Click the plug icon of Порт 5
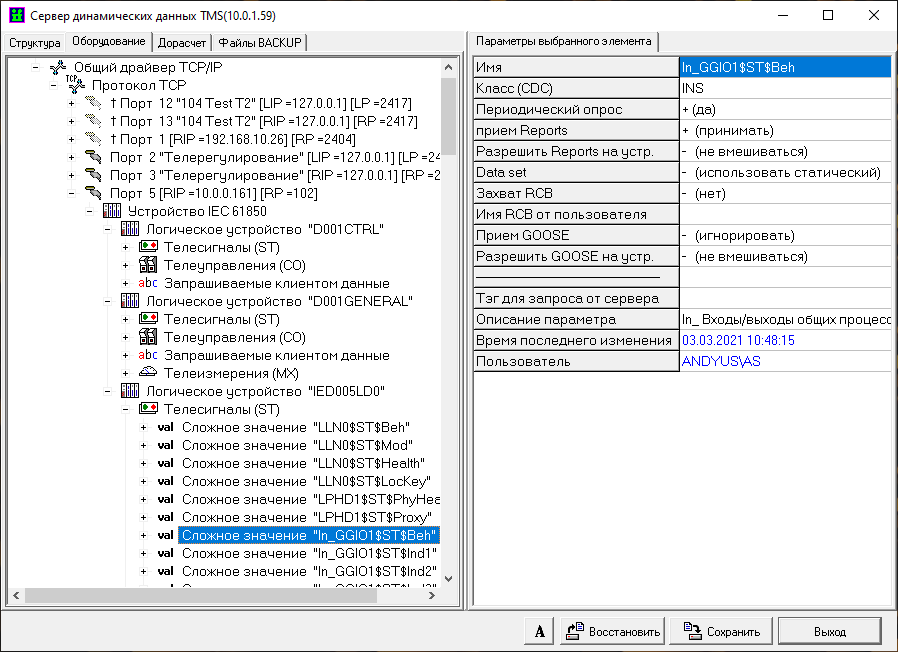Screen dimensions: 898x652 click(93, 193)
